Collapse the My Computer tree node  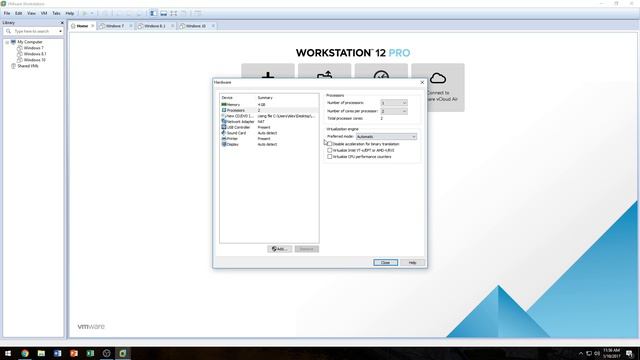7,42
